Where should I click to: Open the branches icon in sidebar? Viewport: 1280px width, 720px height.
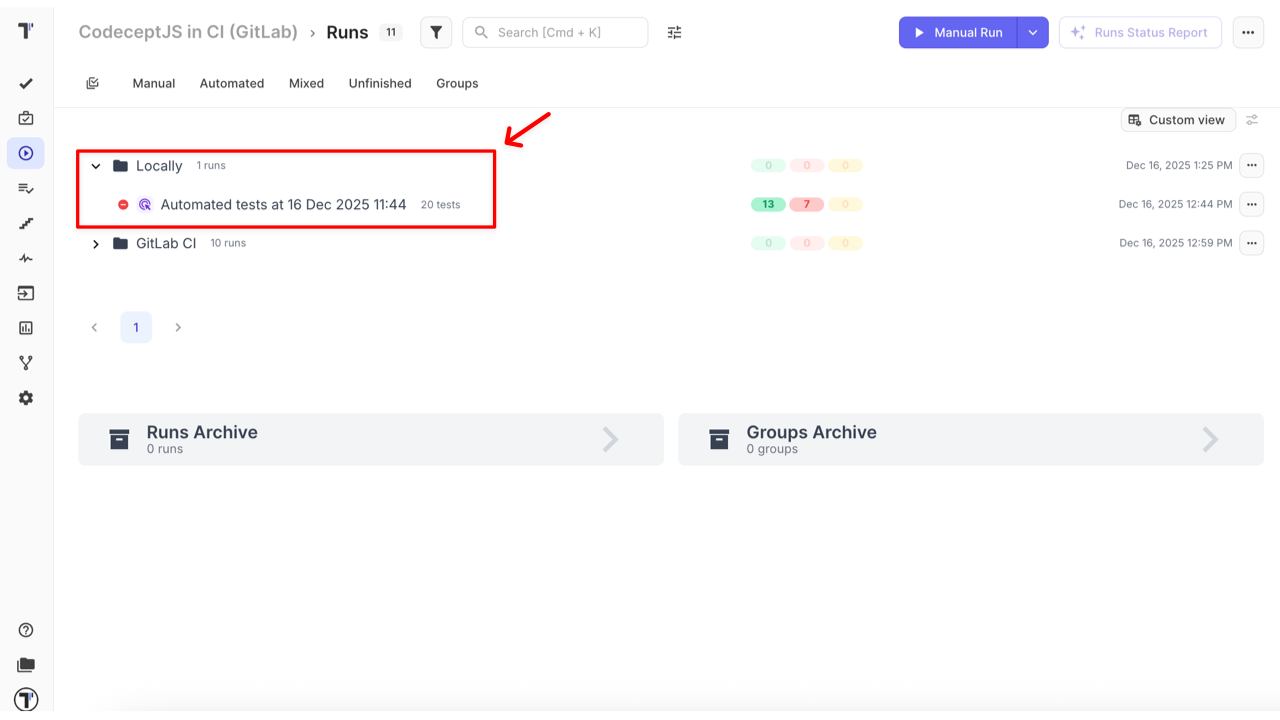26,363
